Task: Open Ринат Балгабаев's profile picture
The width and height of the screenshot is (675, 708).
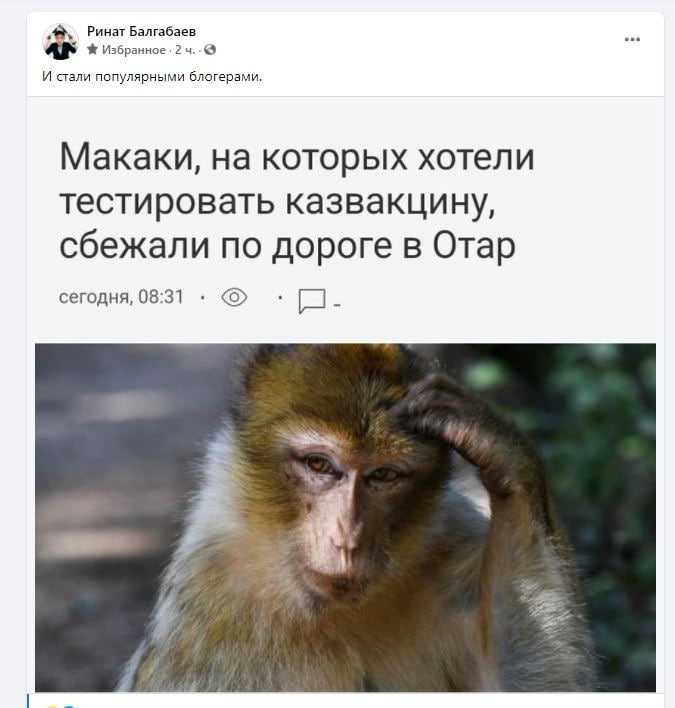Action: [x=60, y=42]
